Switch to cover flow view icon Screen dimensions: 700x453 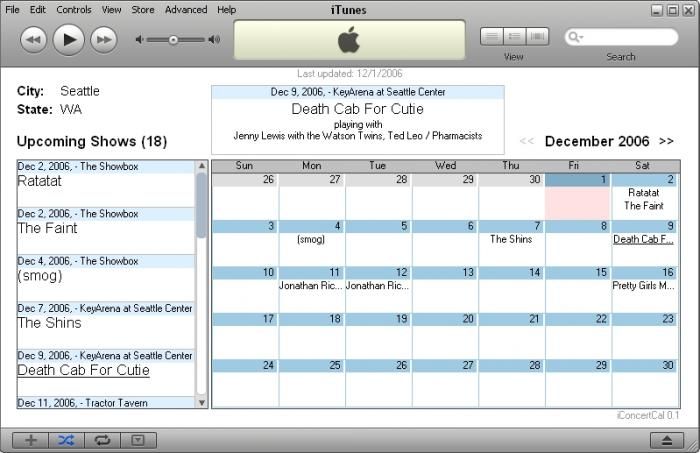538,37
